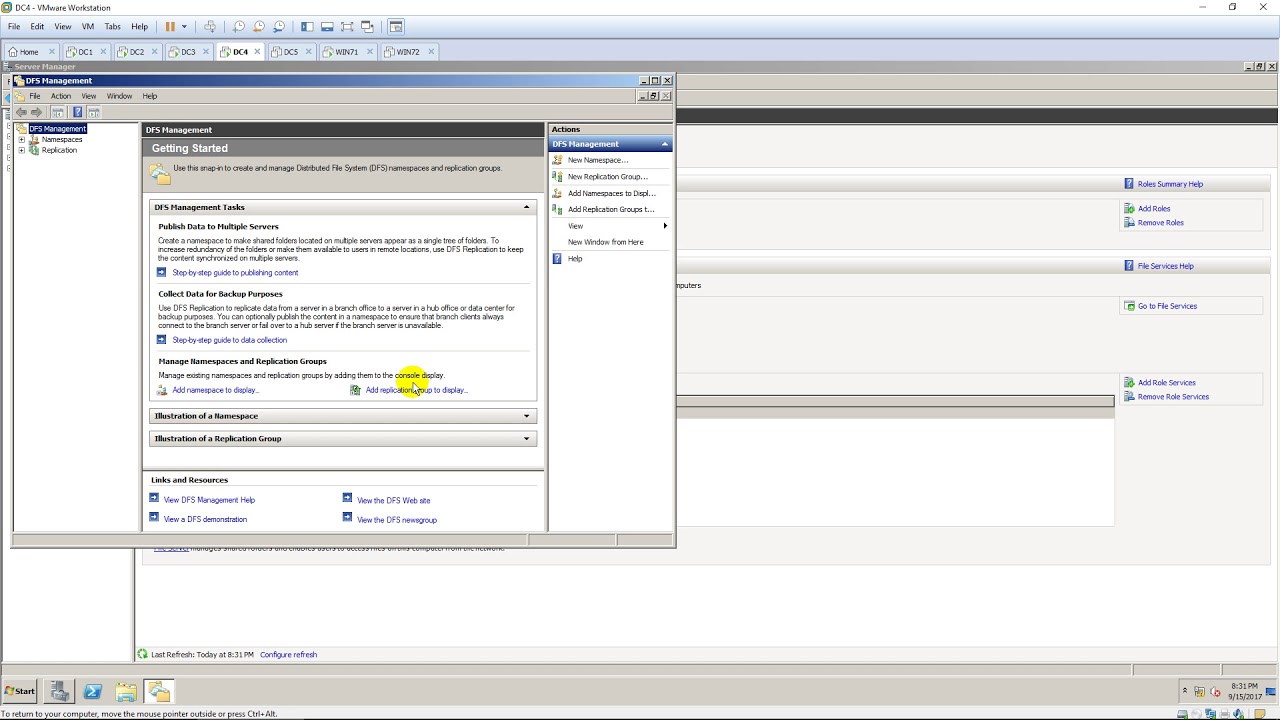
Task: Open the VMware VM menu
Action: [88, 27]
